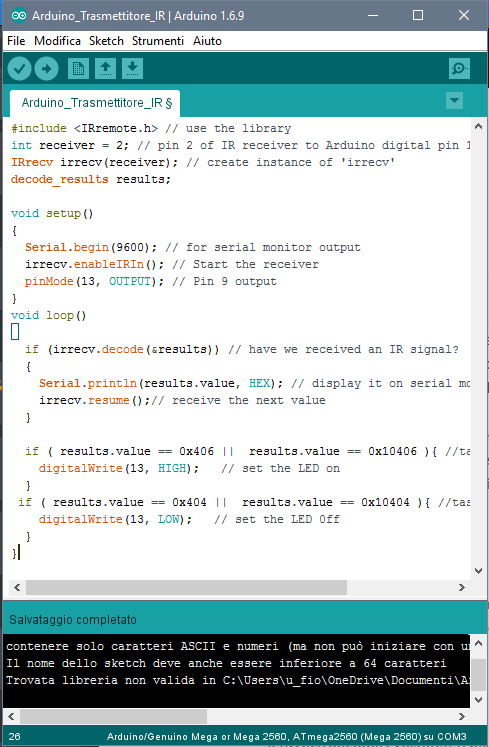
Task: Click the editor vertical scroll up arrow
Action: pos(479,127)
